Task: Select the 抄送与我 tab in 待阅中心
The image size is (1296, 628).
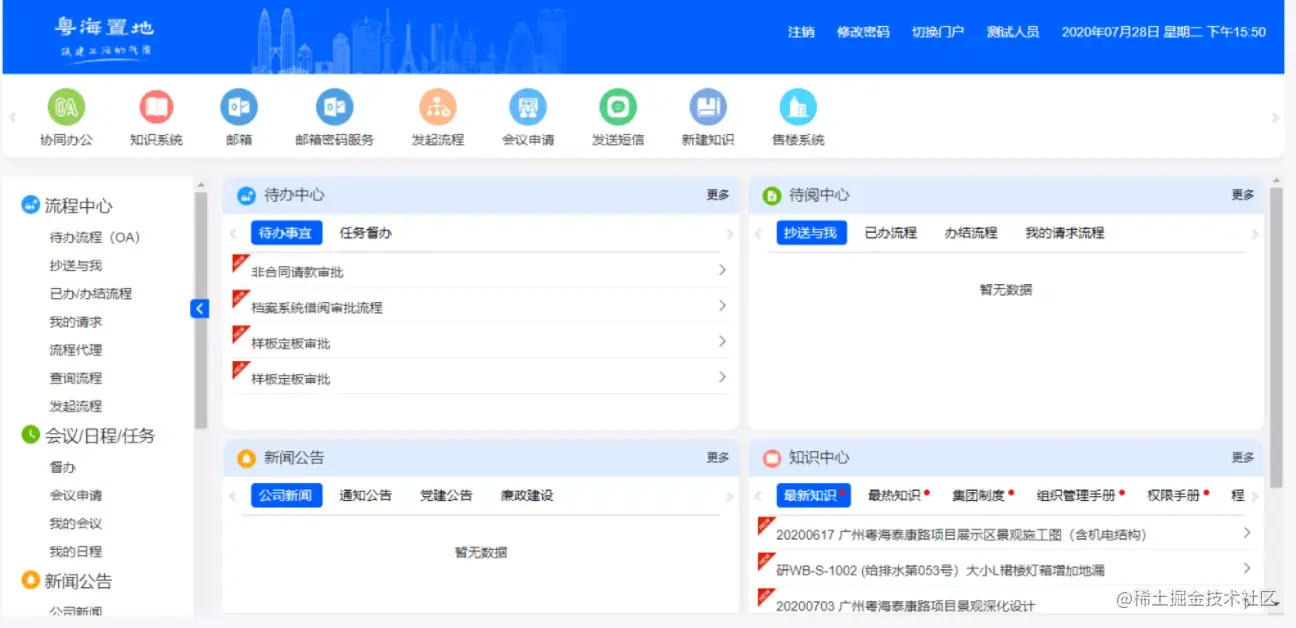Action: click(811, 233)
